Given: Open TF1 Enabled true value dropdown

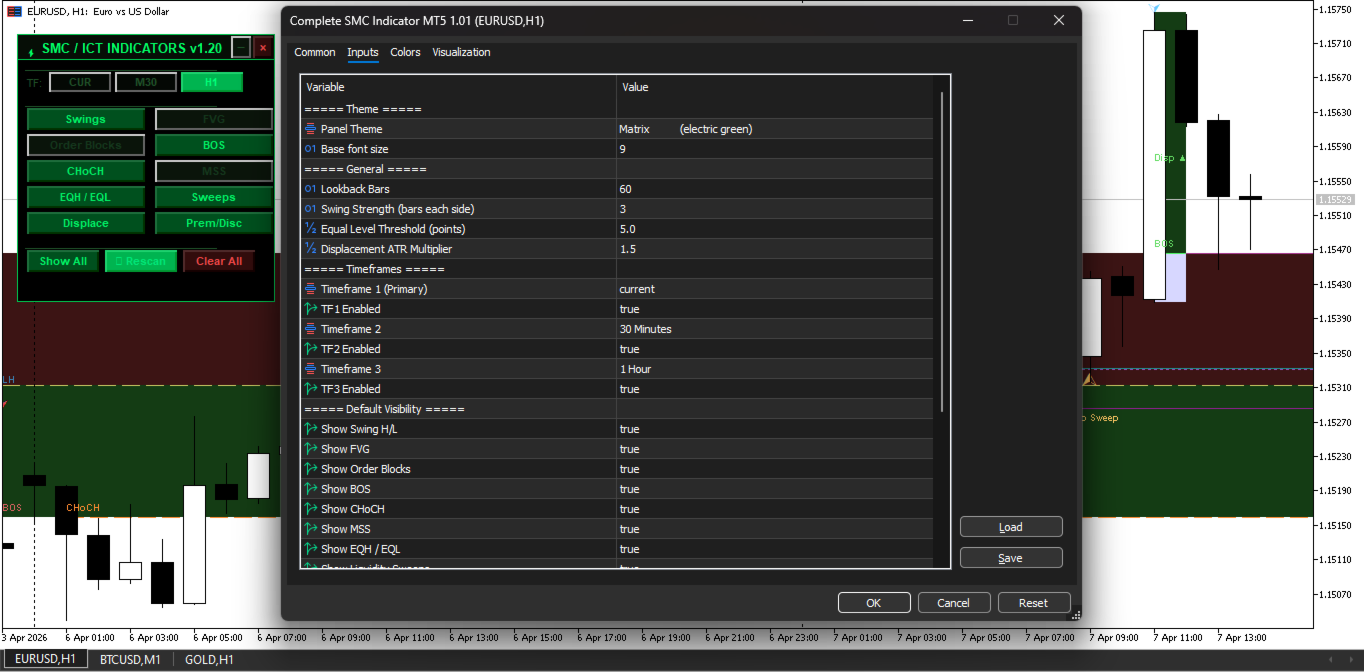Looking at the screenshot, I should click(775, 309).
